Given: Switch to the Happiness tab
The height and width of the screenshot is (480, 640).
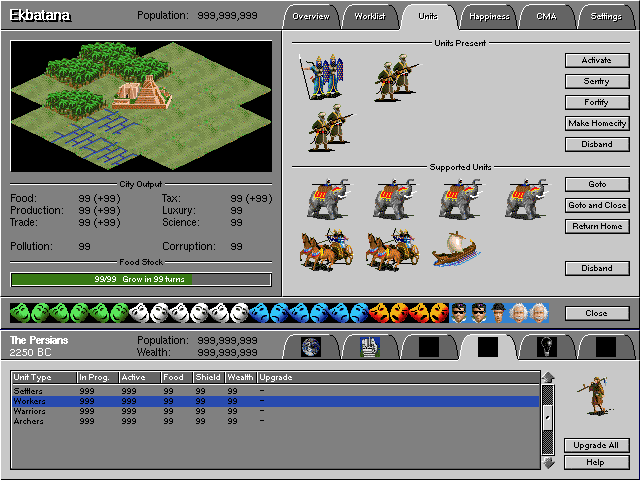Looking at the screenshot, I should (x=489, y=16).
